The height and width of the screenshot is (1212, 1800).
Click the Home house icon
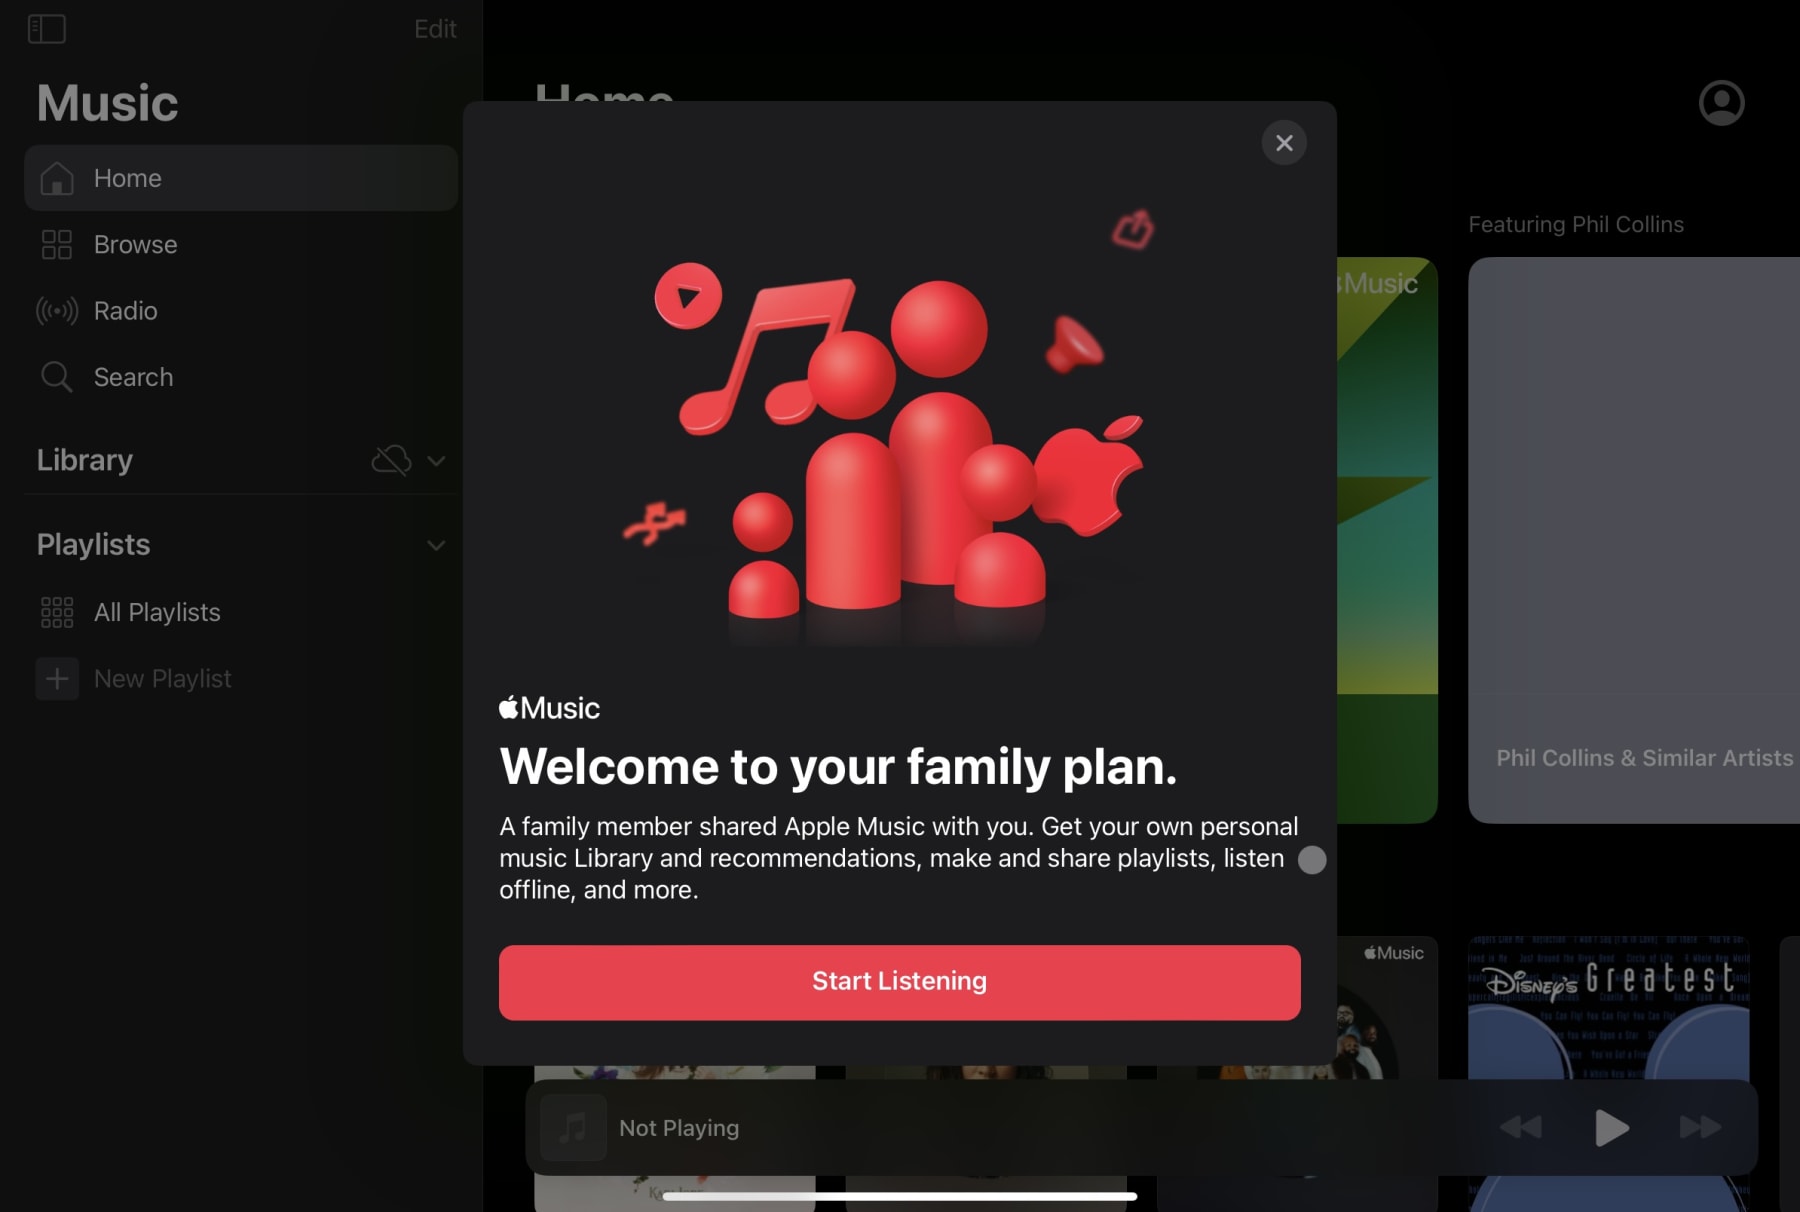[57, 178]
